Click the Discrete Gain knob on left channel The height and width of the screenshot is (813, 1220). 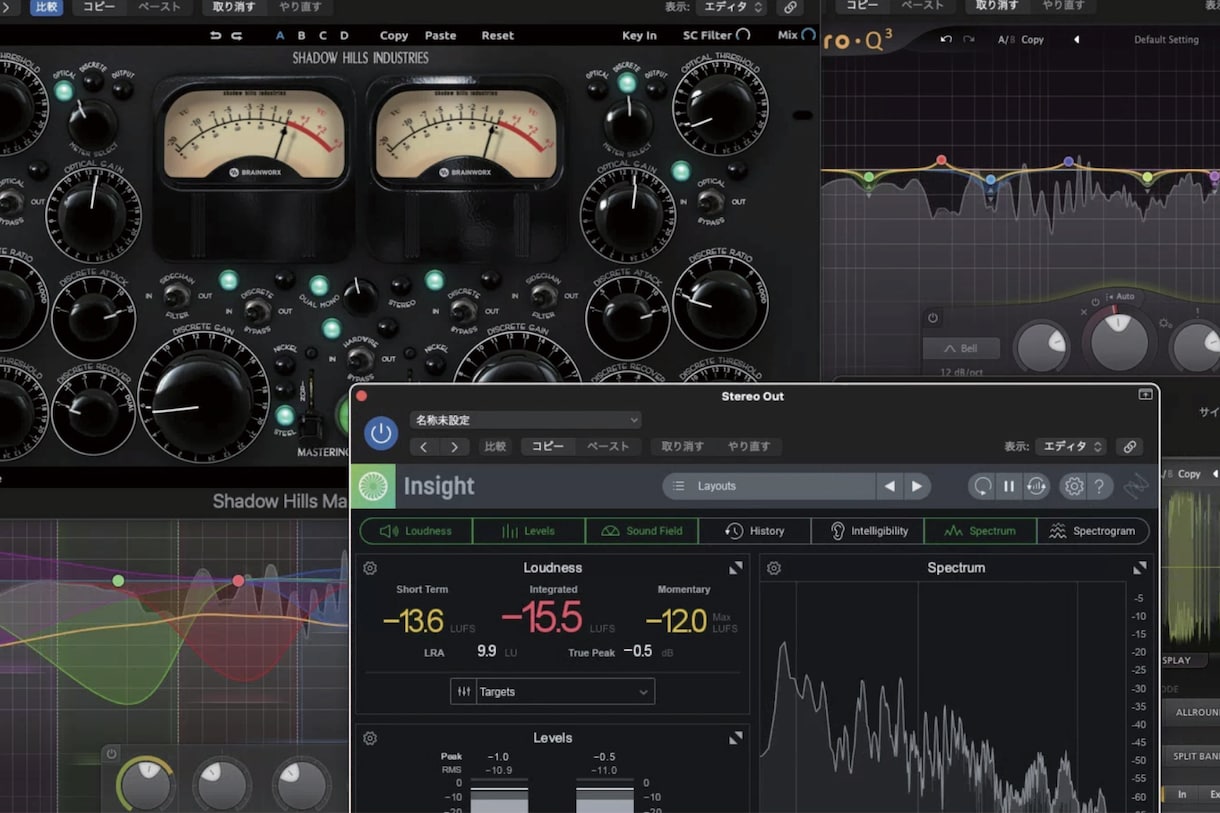[x=203, y=398]
